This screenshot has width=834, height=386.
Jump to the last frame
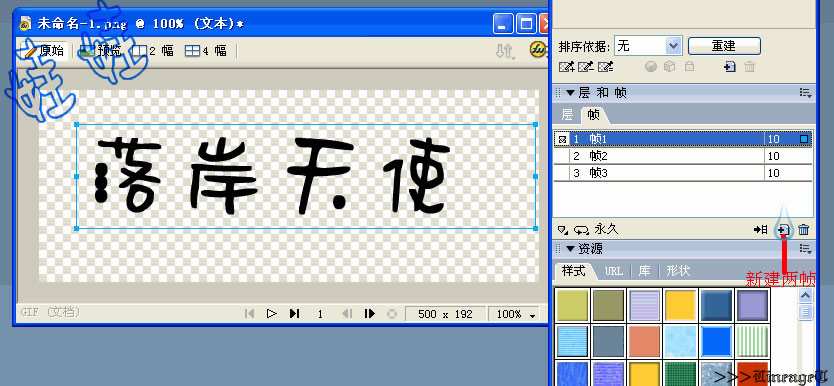click(x=294, y=314)
